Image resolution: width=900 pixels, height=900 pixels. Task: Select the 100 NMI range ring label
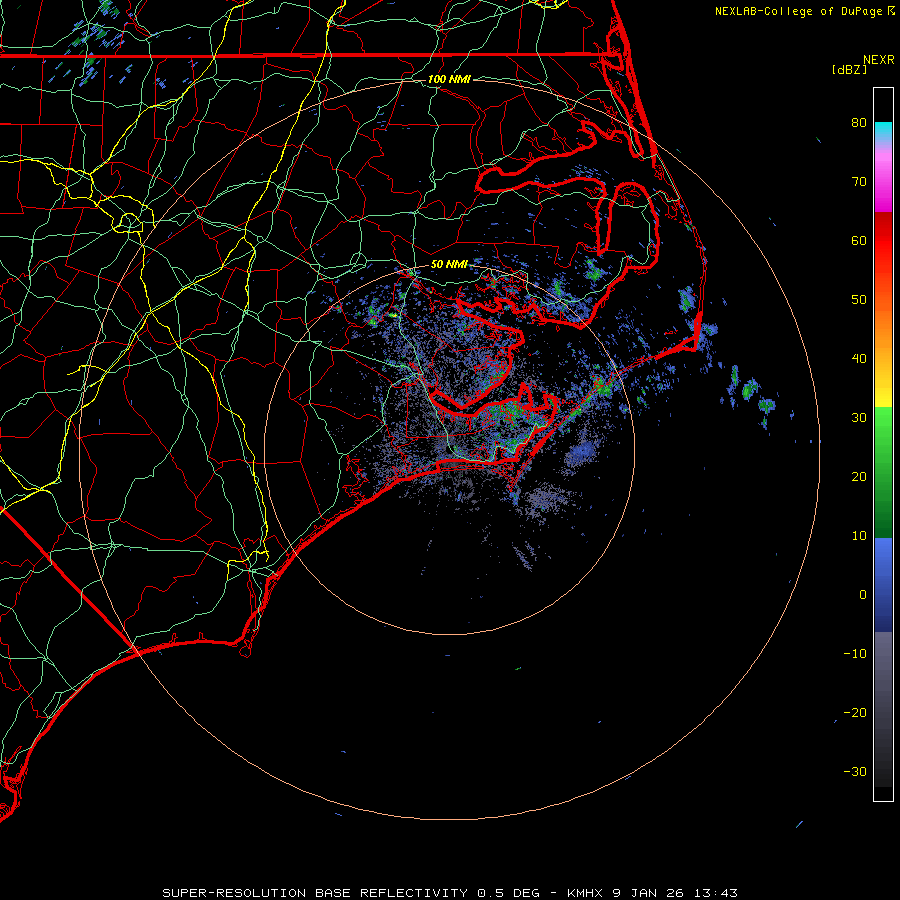pos(449,79)
